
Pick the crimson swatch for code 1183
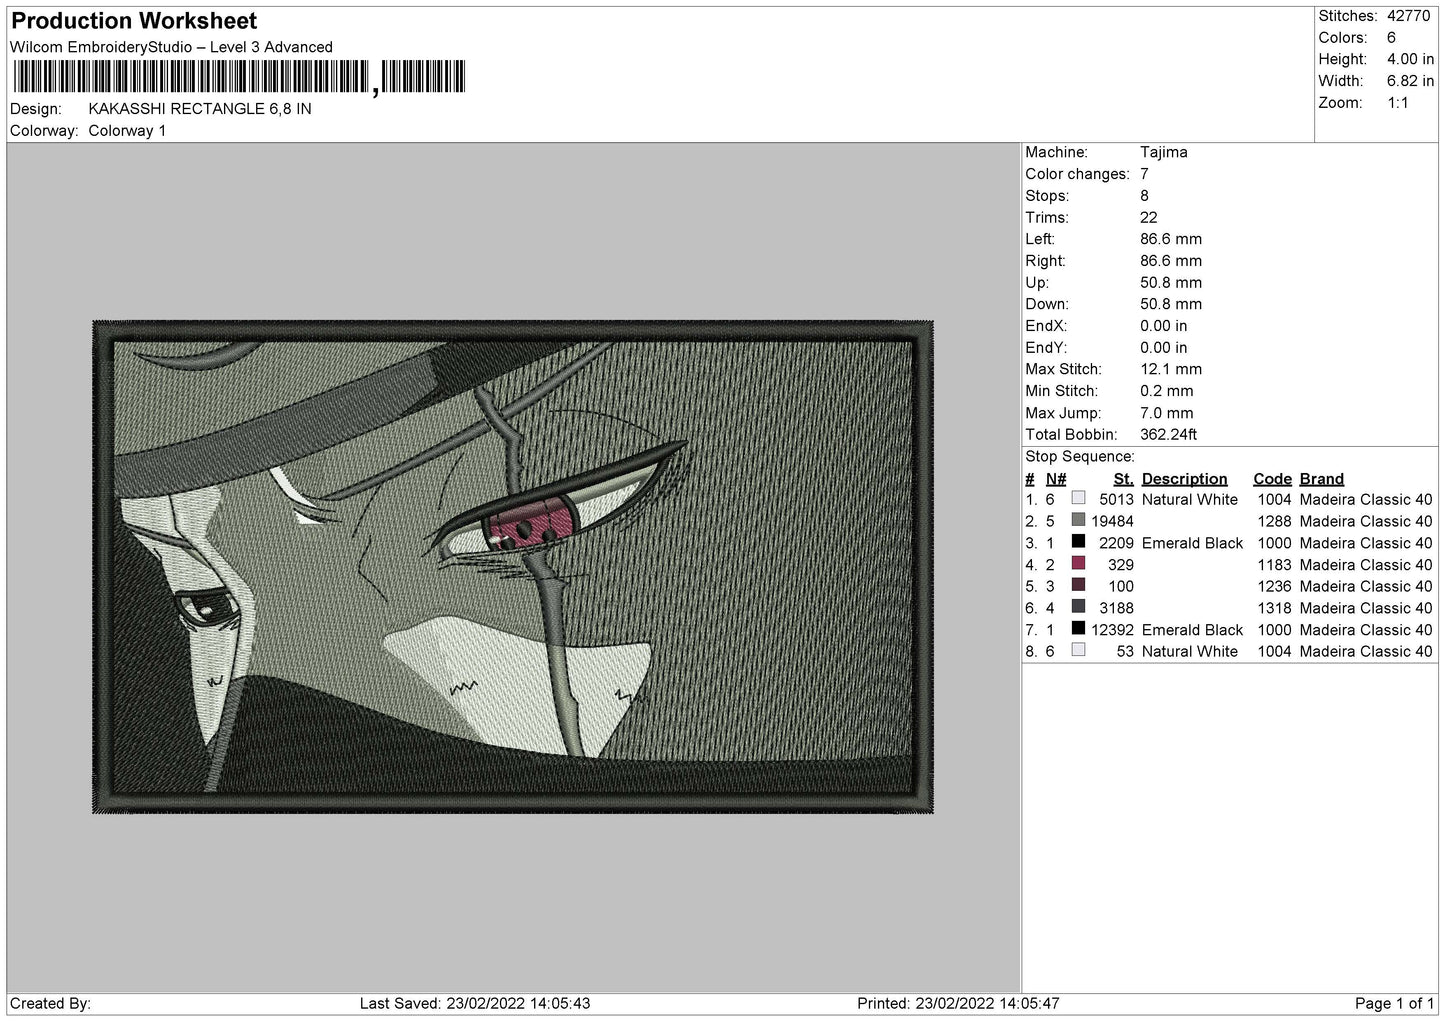(1078, 564)
